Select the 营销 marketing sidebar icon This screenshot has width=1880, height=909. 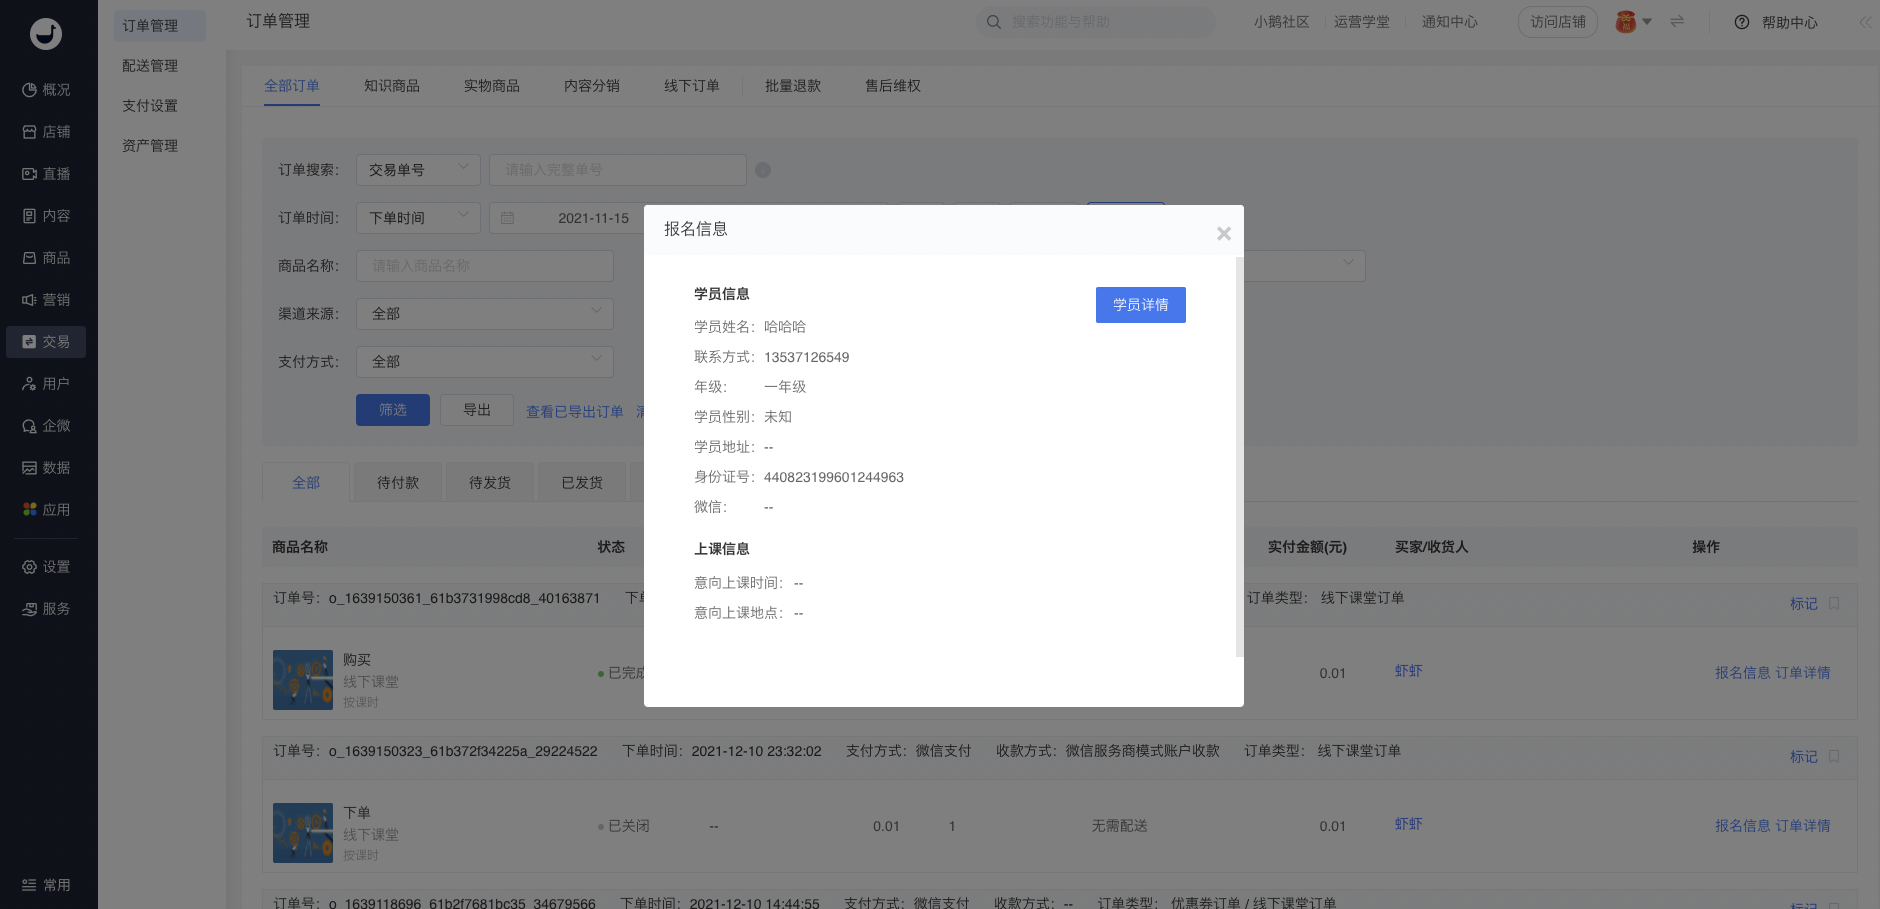(x=30, y=300)
